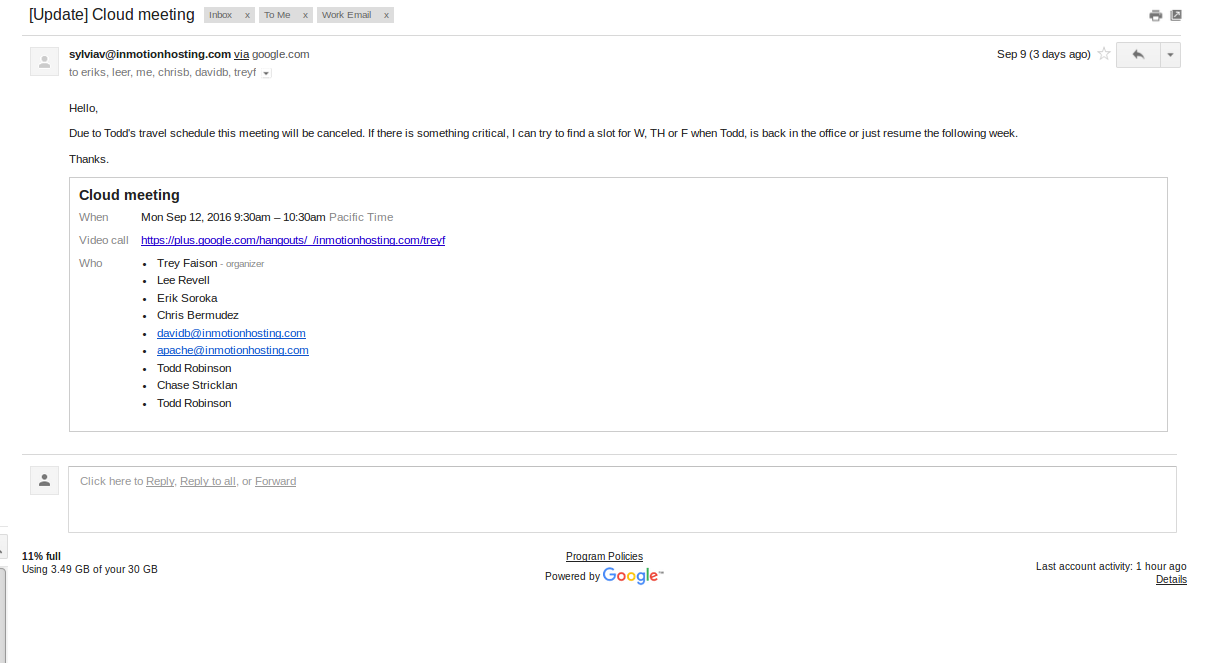
Task: Remove the To Me label
Action: click(x=305, y=15)
